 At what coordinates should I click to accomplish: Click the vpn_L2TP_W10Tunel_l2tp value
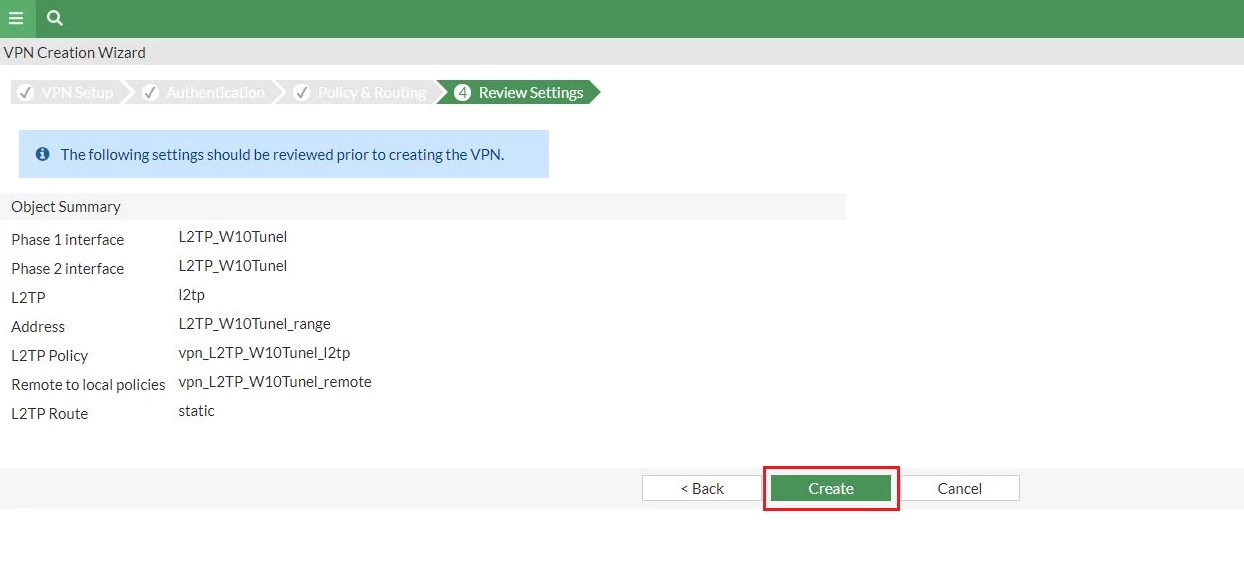(x=264, y=353)
